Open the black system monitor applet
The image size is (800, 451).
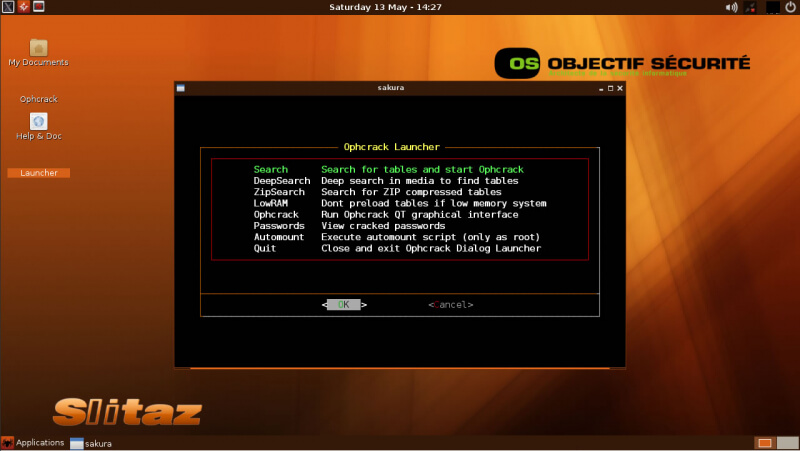click(x=772, y=7)
